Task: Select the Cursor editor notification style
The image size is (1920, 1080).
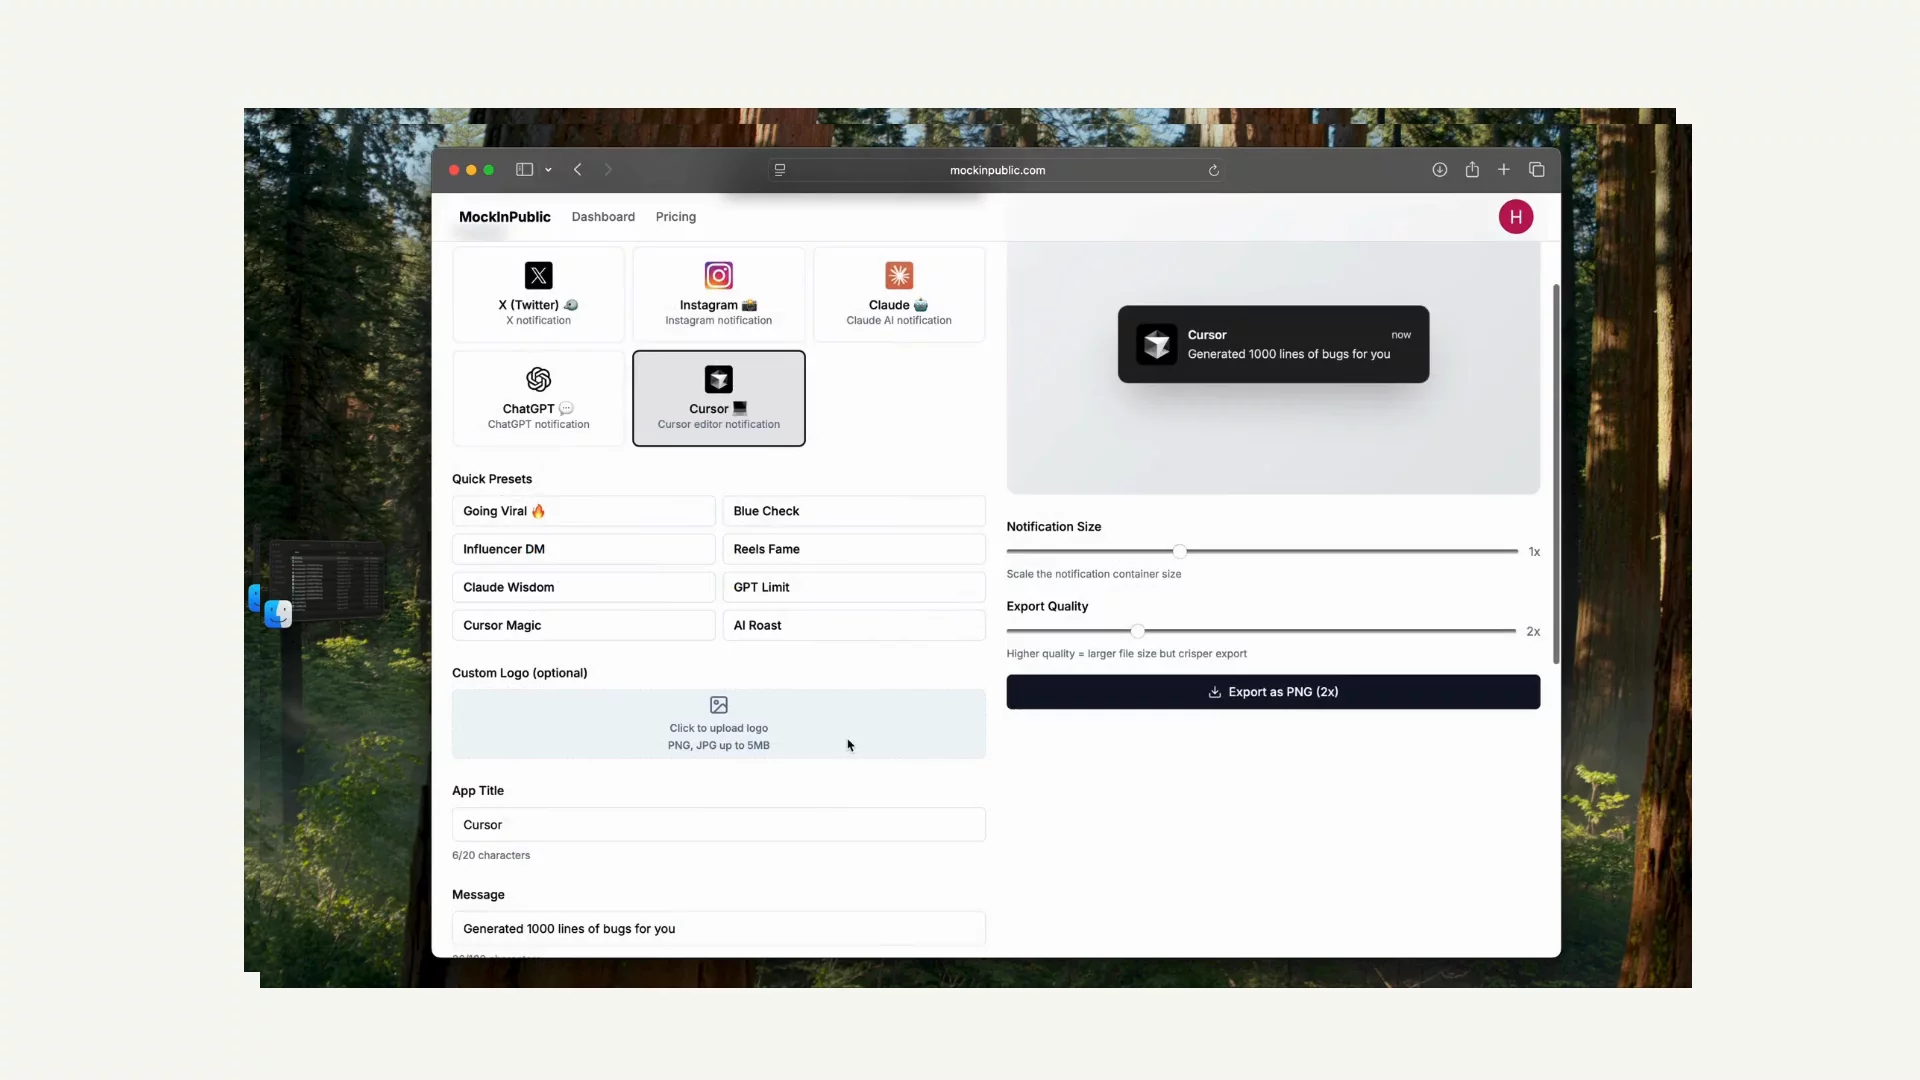Action: (718, 398)
